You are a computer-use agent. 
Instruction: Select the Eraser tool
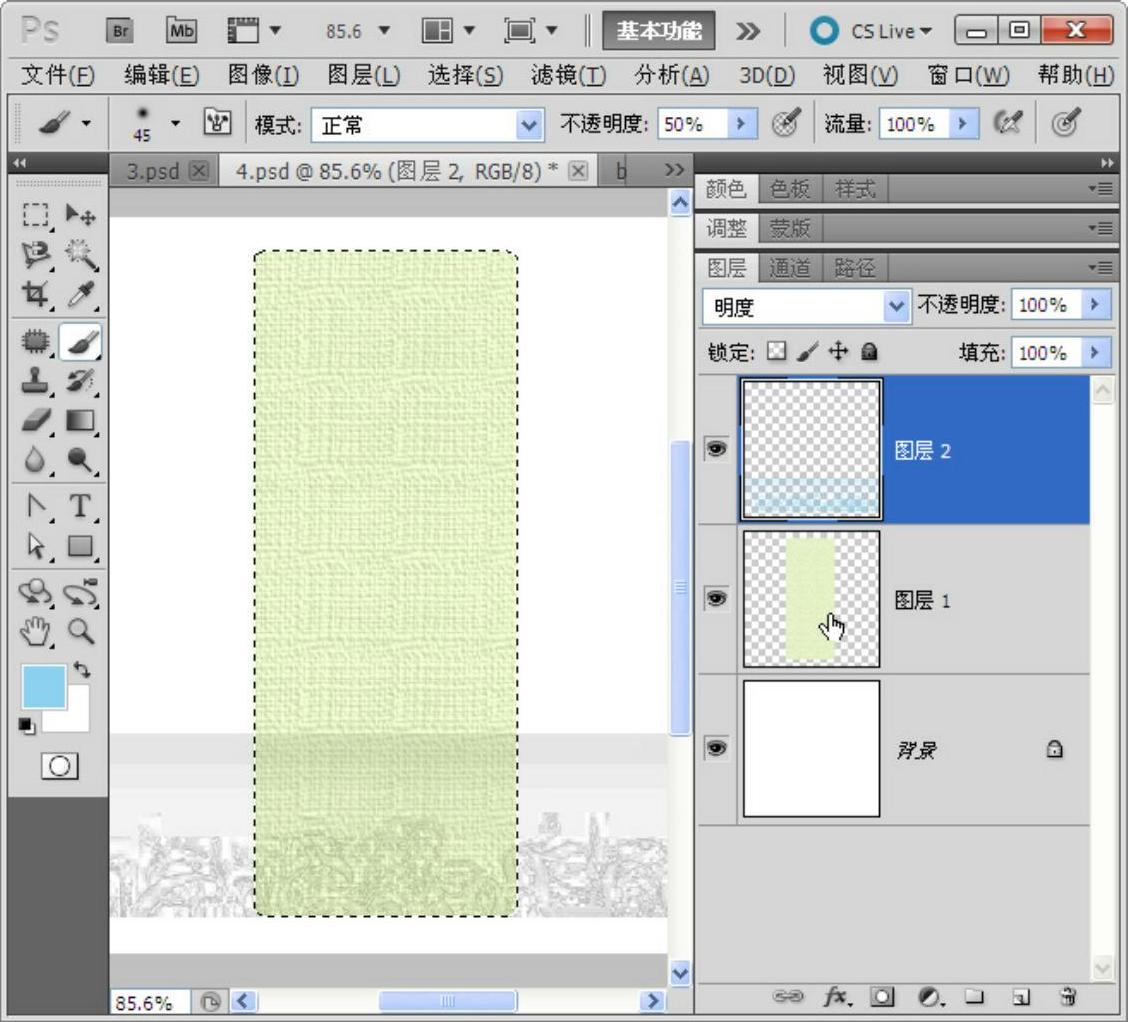pyautogui.click(x=36, y=420)
